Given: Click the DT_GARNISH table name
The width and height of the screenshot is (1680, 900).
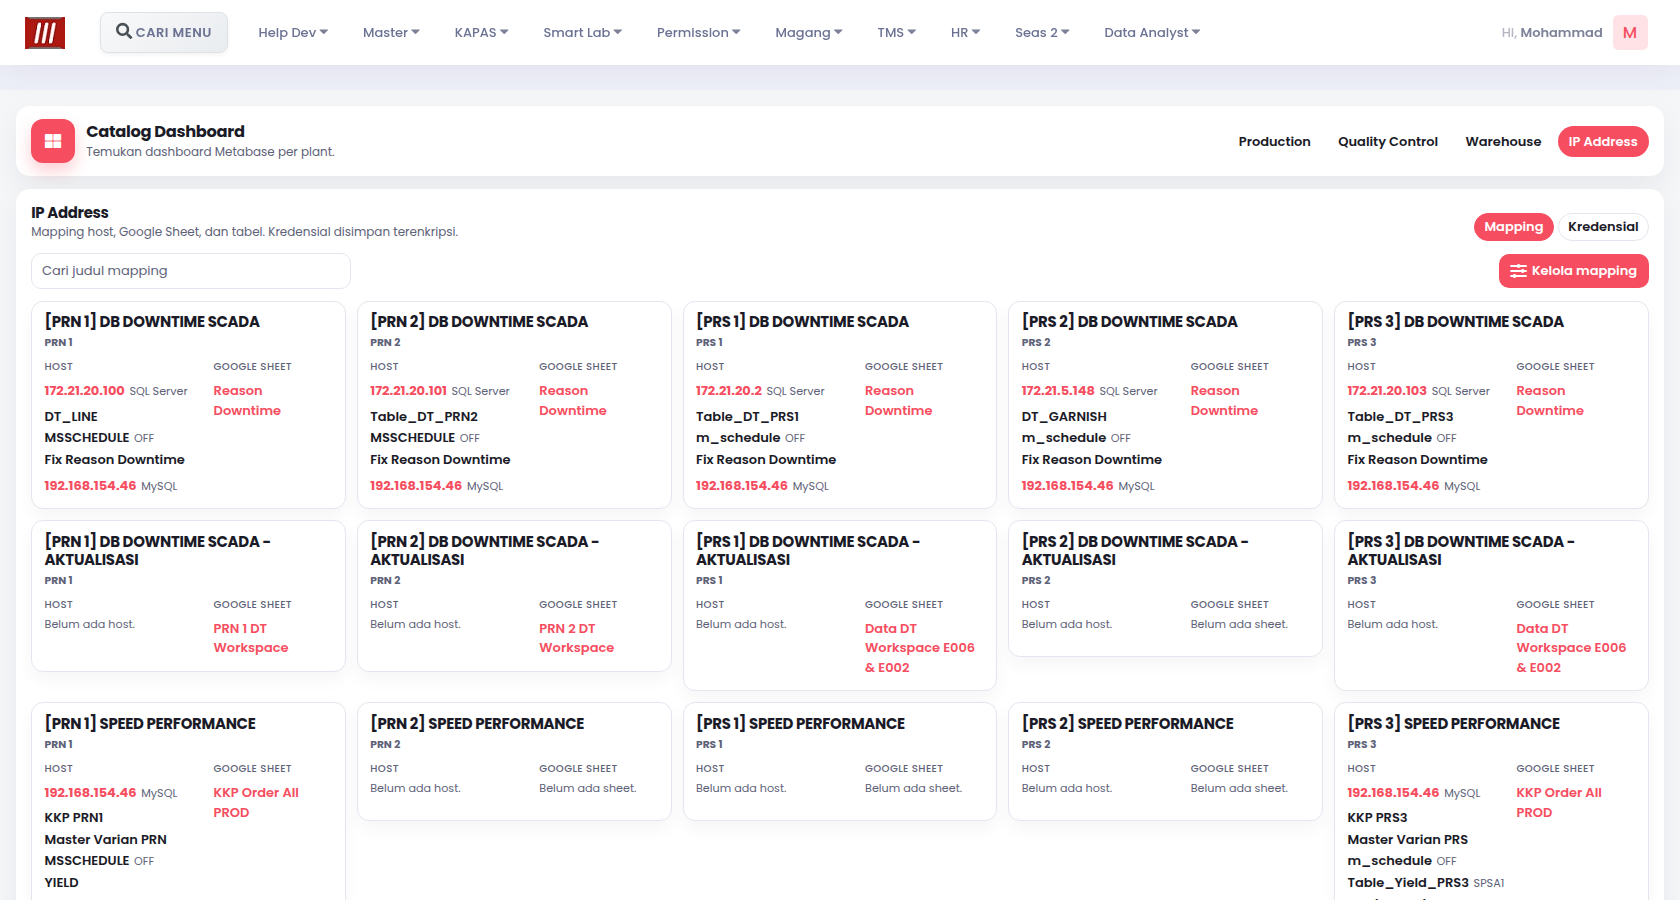Looking at the screenshot, I should [1064, 417].
